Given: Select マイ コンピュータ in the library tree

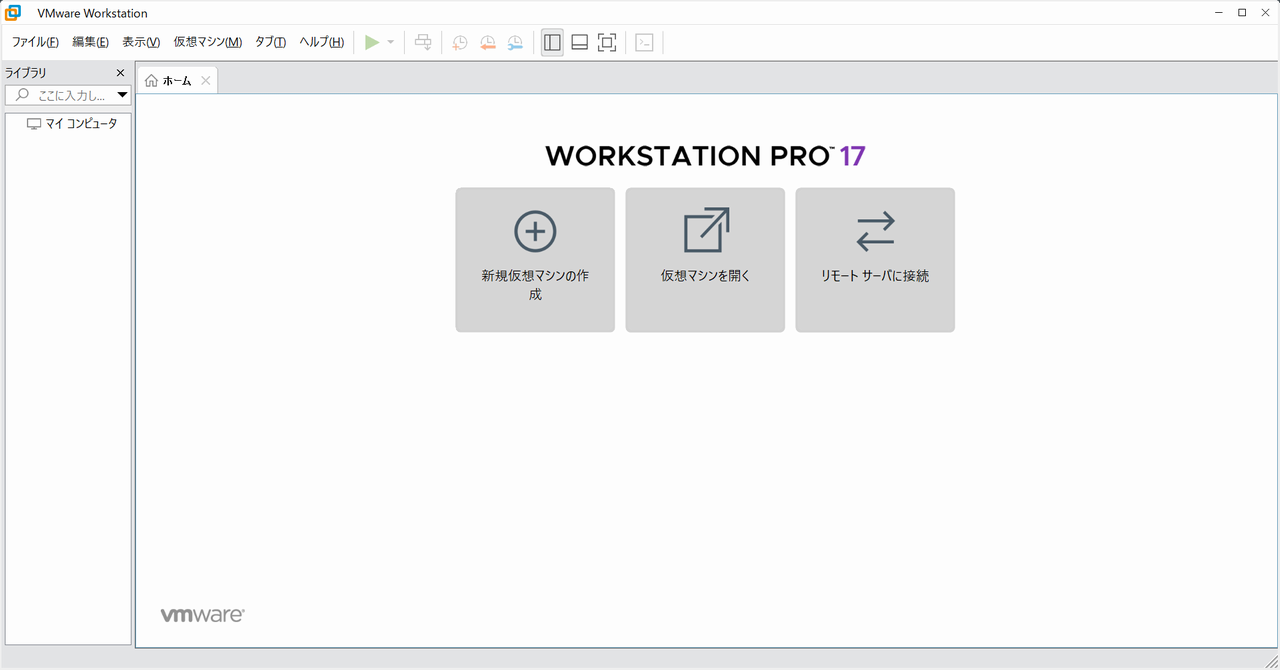Looking at the screenshot, I should pos(80,124).
